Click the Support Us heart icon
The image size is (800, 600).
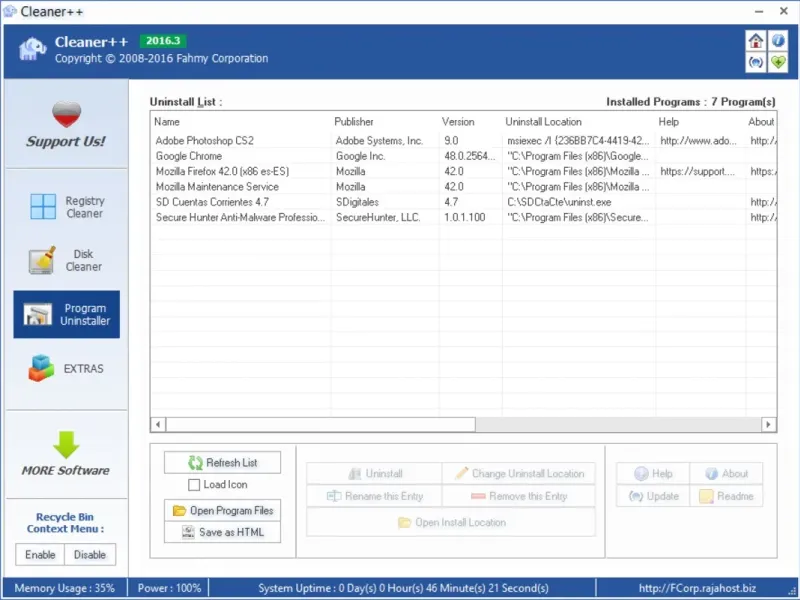(66, 114)
